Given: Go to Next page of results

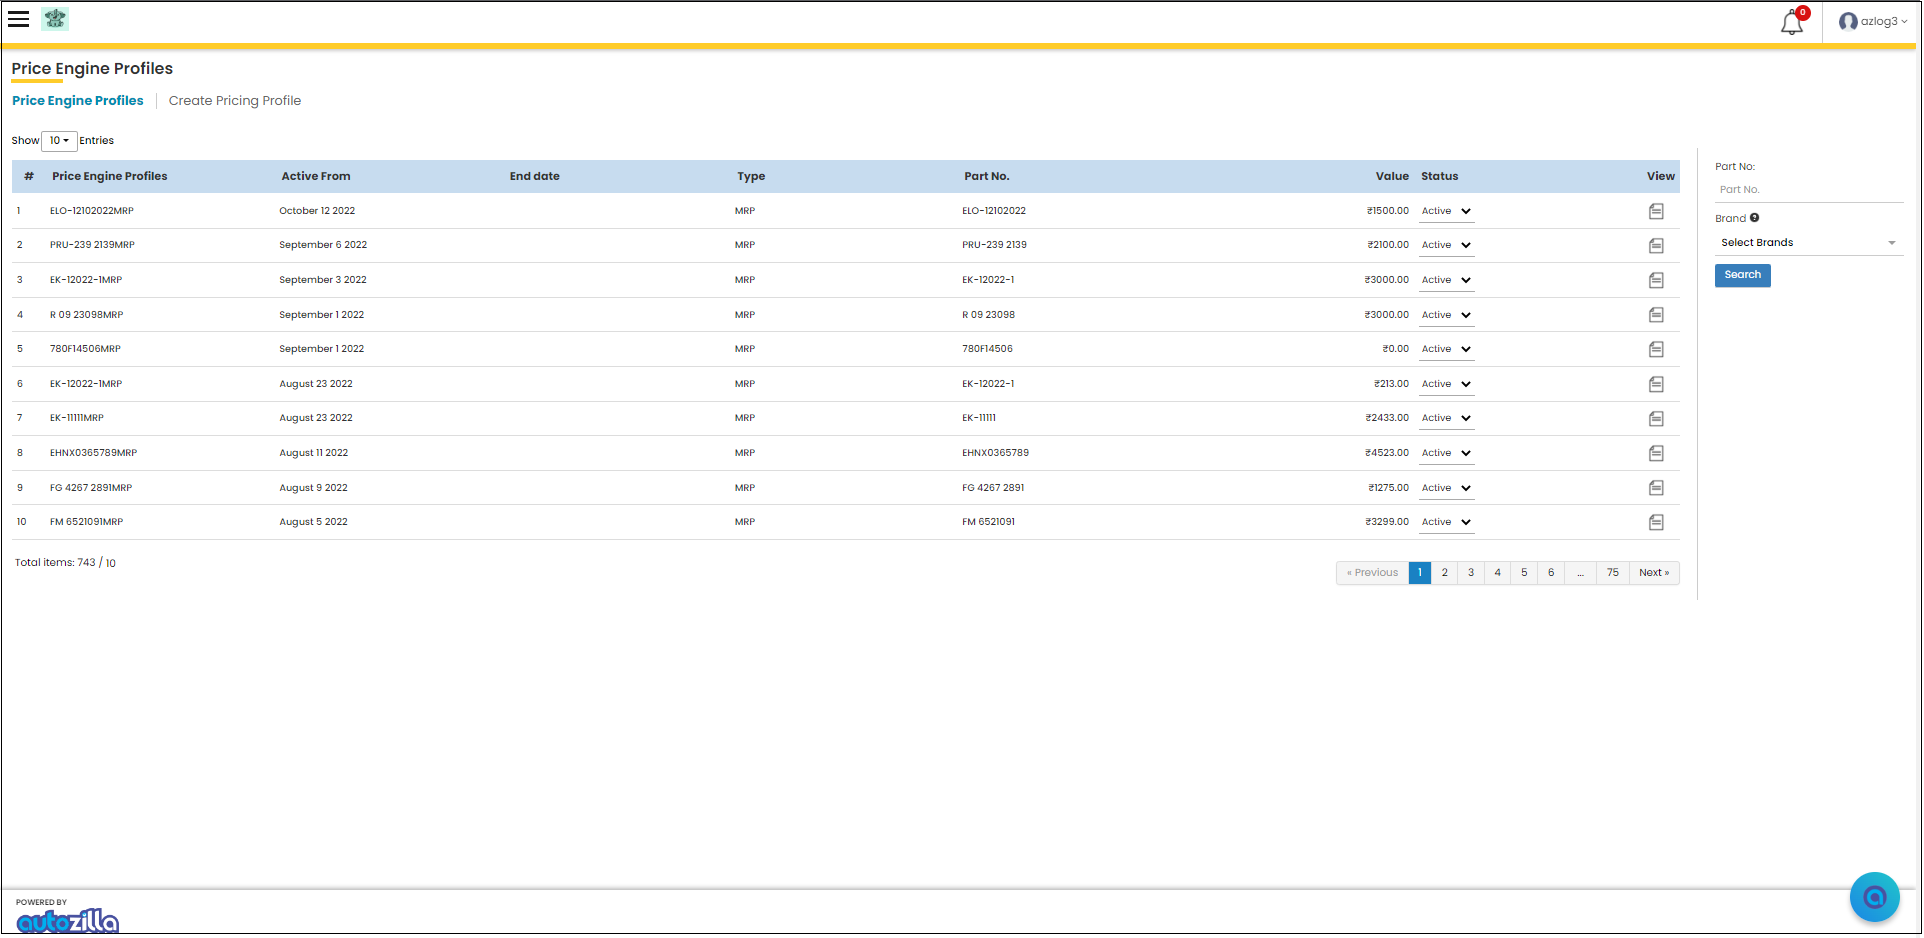Looking at the screenshot, I should (1653, 573).
